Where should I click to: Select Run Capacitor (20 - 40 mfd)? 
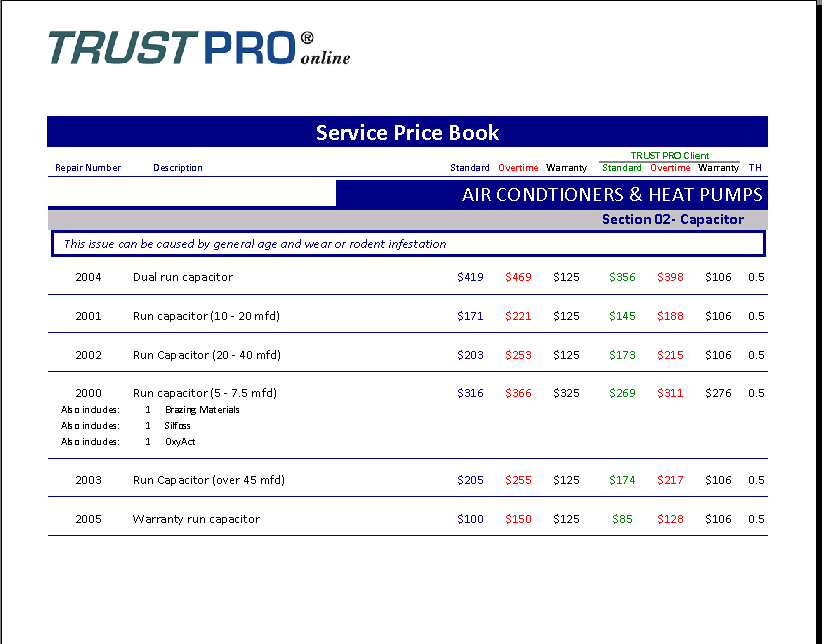pos(207,355)
